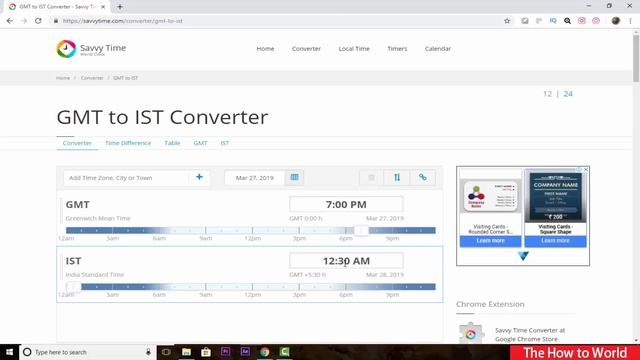640x360 pixels.
Task: Click the page vertical scrollbar
Action: pos(636,58)
